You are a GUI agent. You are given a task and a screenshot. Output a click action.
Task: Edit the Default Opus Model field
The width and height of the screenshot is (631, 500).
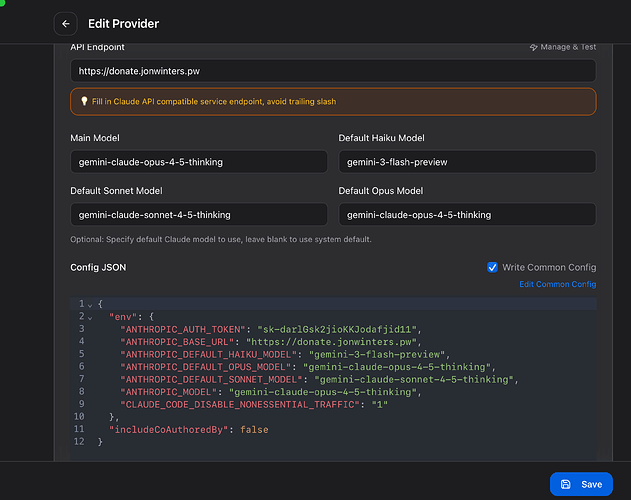pos(466,214)
